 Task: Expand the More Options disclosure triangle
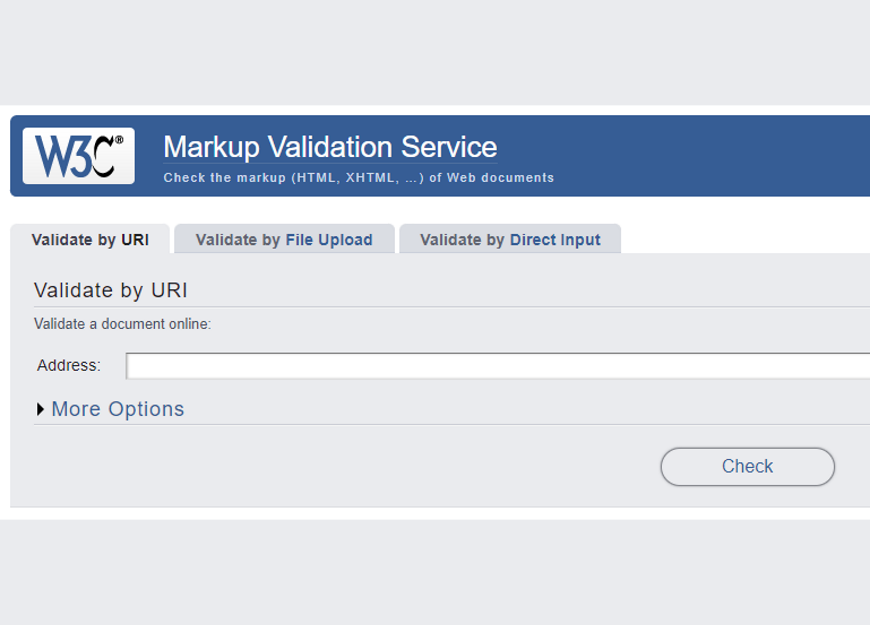coord(40,409)
